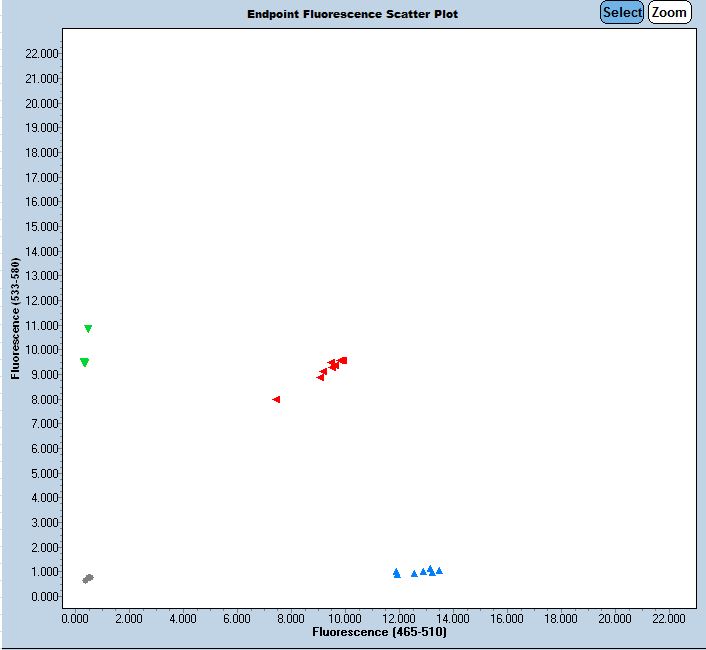Select the gray negative control cluster
This screenshot has height=650, width=706.
coord(88,578)
